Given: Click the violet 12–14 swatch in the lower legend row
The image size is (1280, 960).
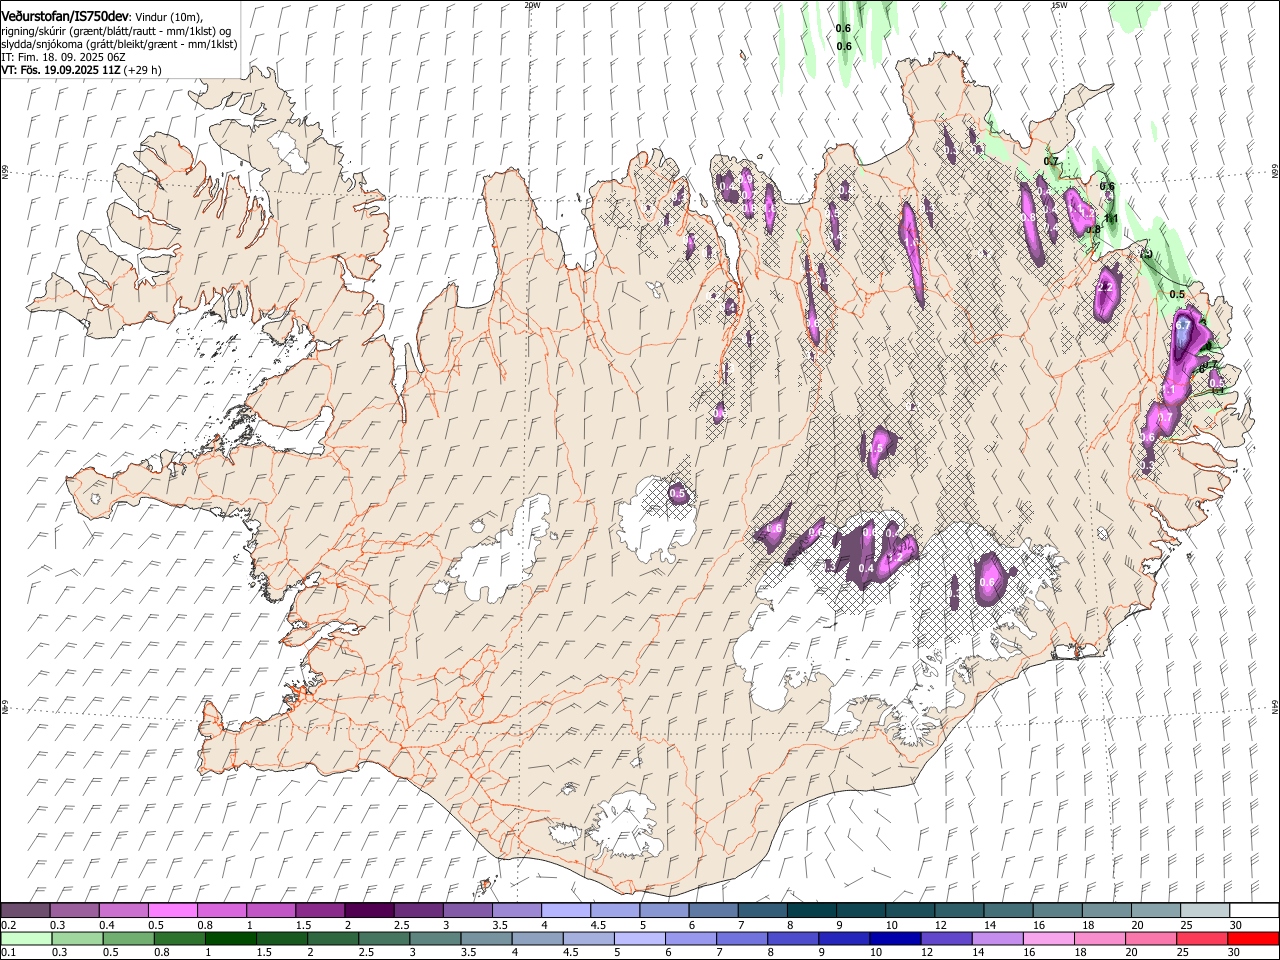Looking at the screenshot, I should (946, 938).
